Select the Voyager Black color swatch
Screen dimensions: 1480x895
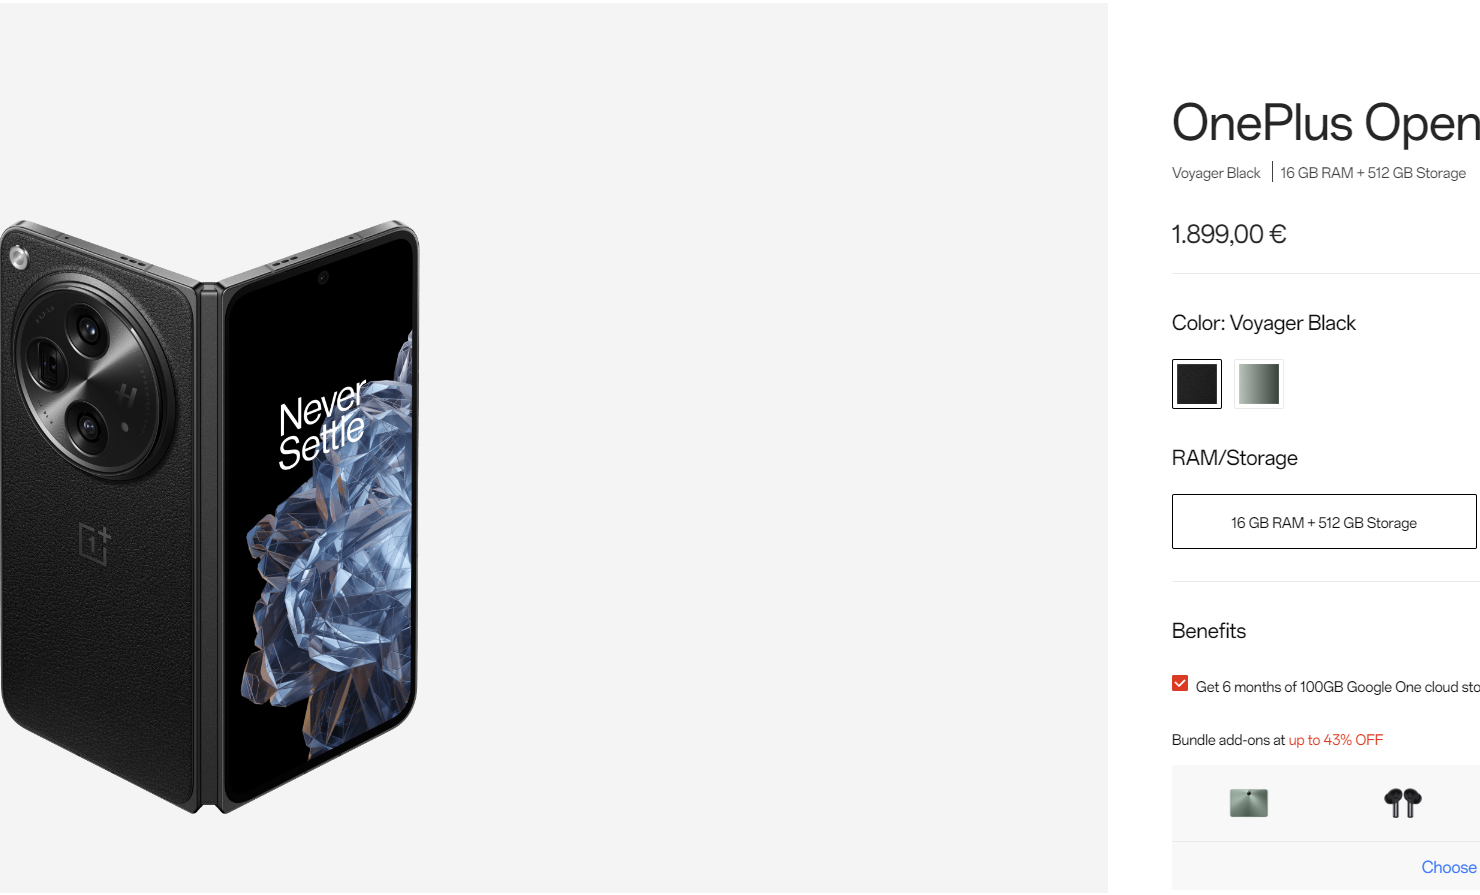(x=1196, y=384)
